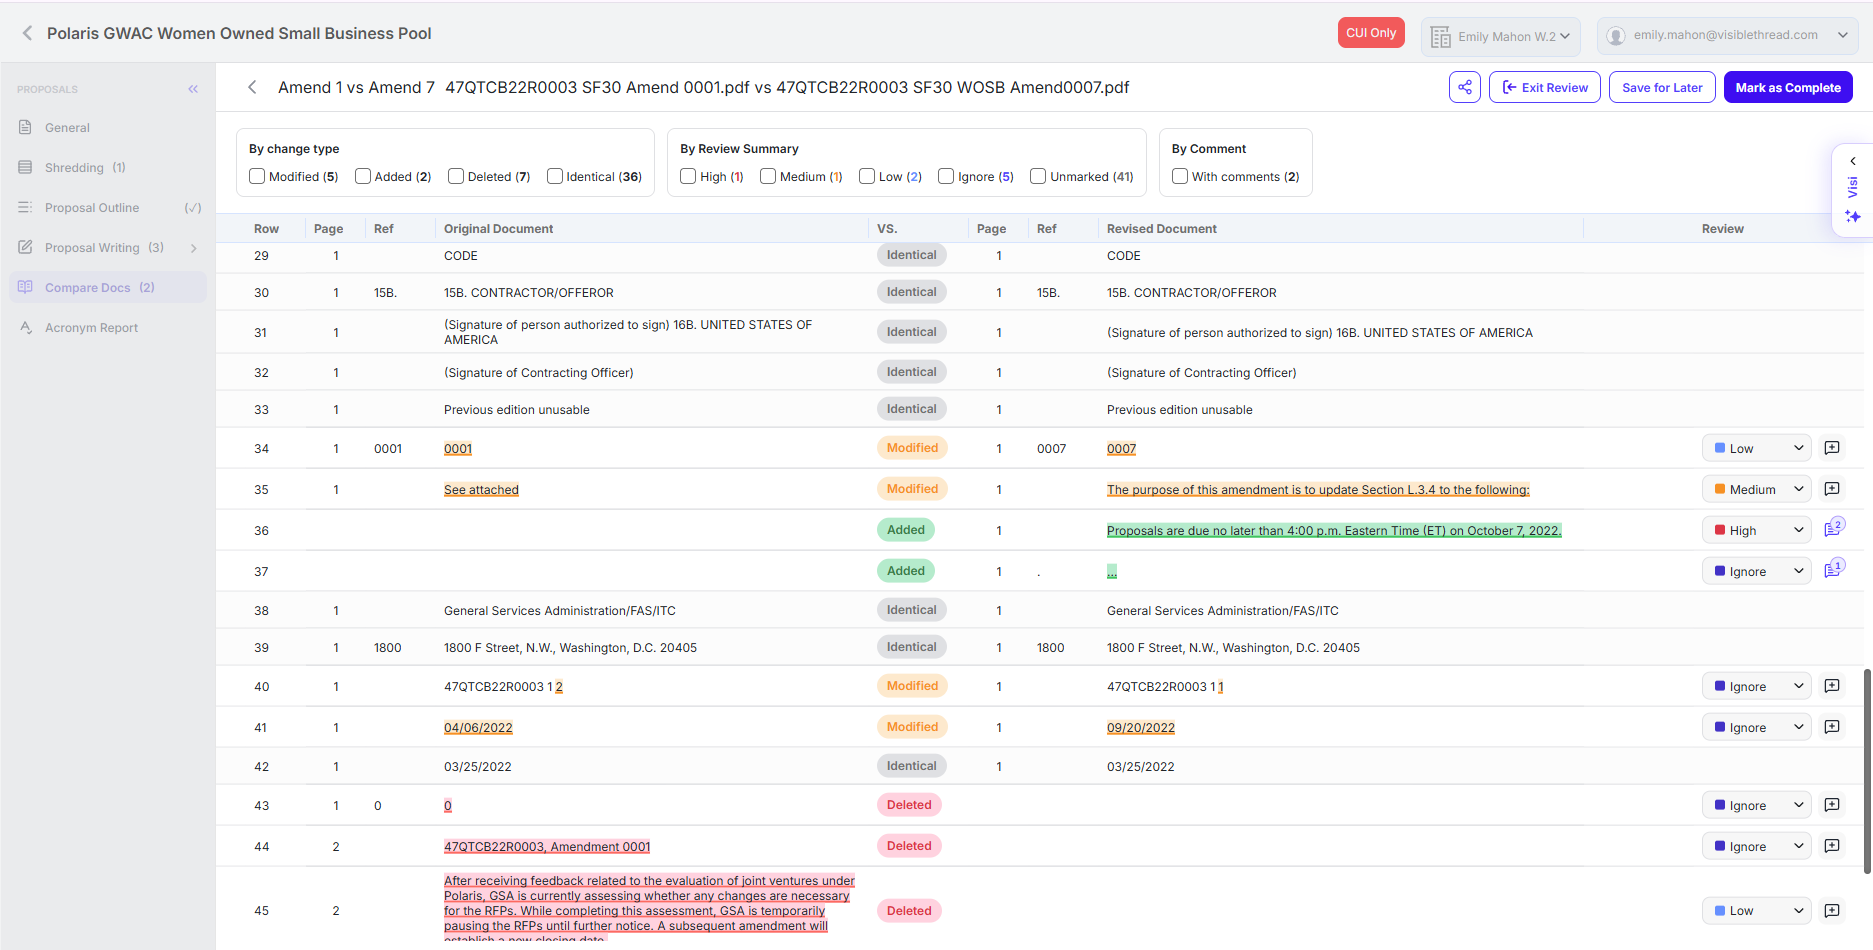Enable the Medium (1) review filter

tap(768, 176)
